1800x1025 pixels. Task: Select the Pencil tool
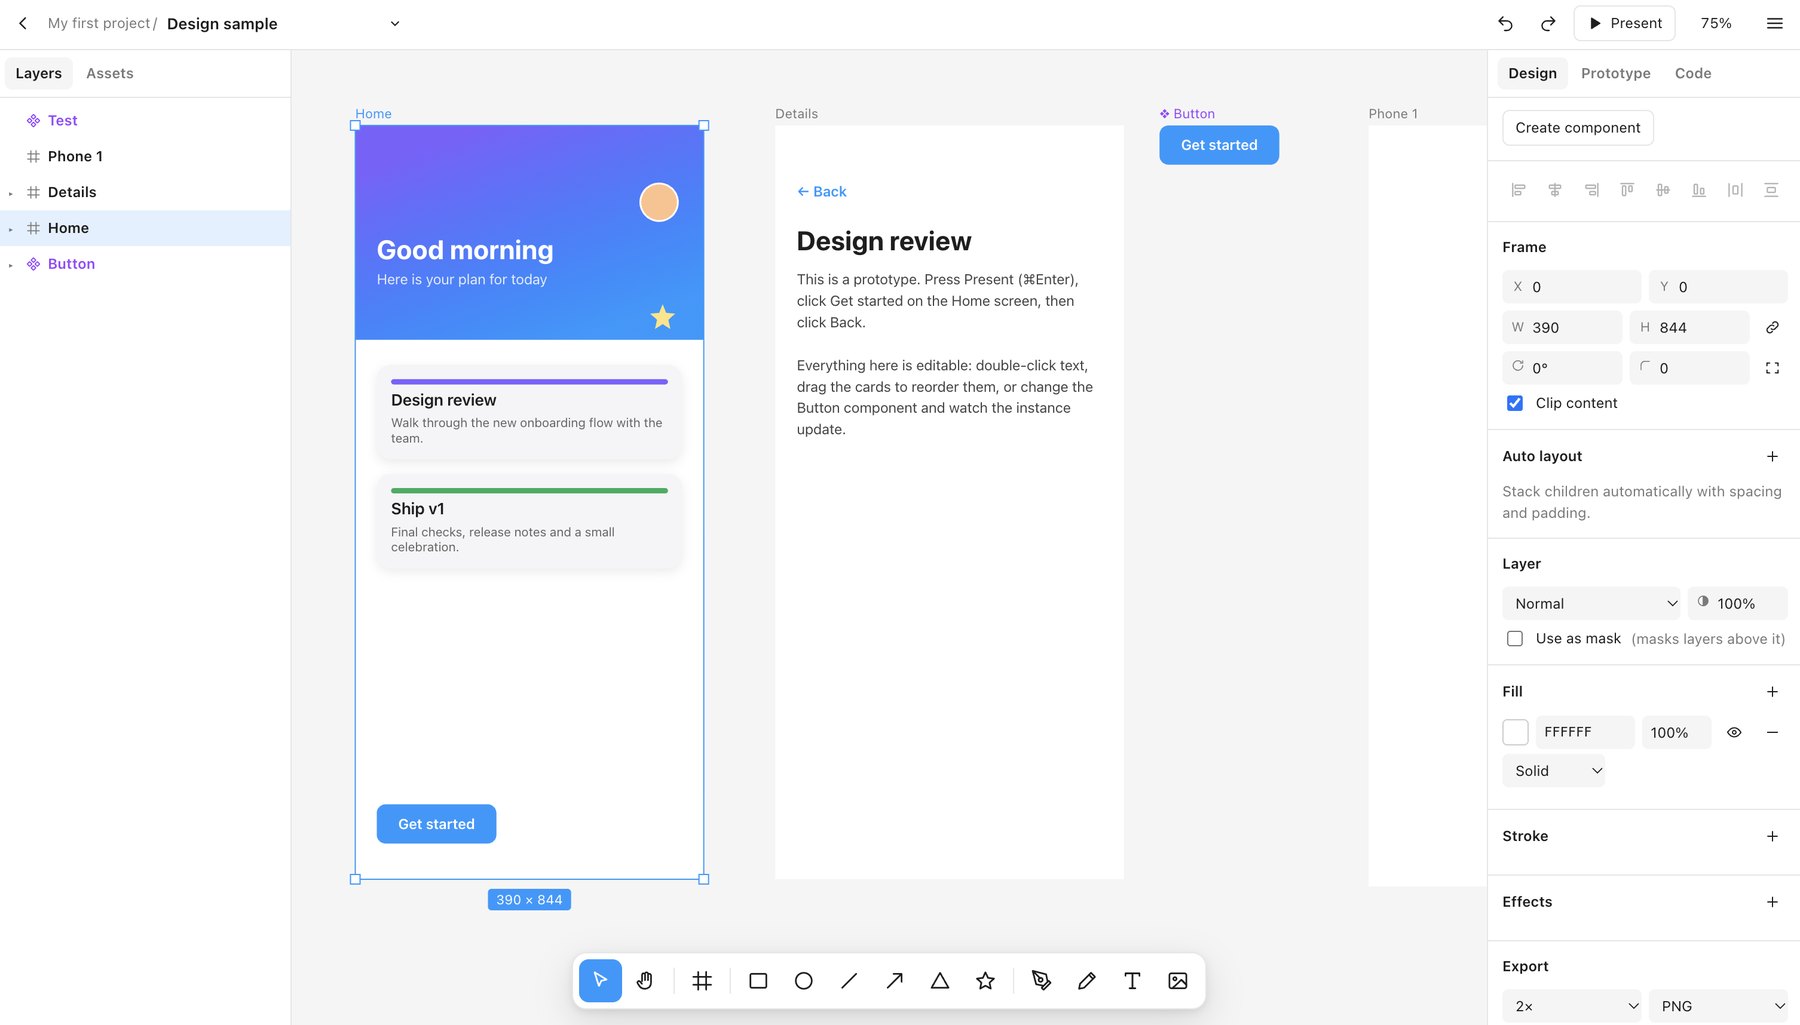click(1087, 981)
